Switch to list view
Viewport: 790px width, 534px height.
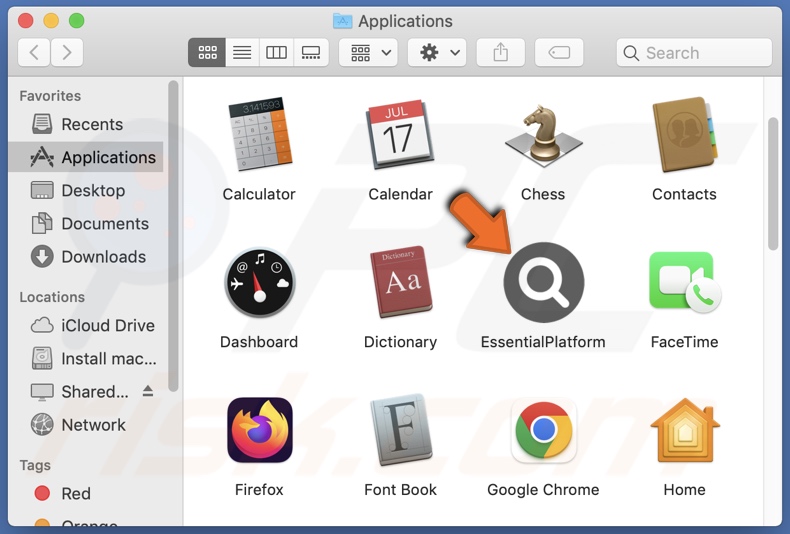pyautogui.click(x=242, y=52)
